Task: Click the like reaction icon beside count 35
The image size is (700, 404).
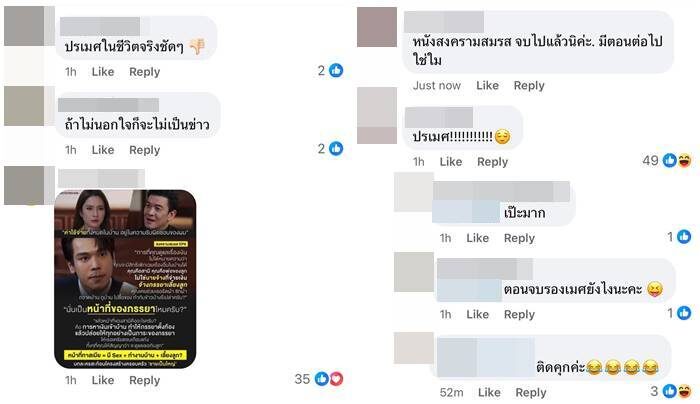Action: click(322, 379)
